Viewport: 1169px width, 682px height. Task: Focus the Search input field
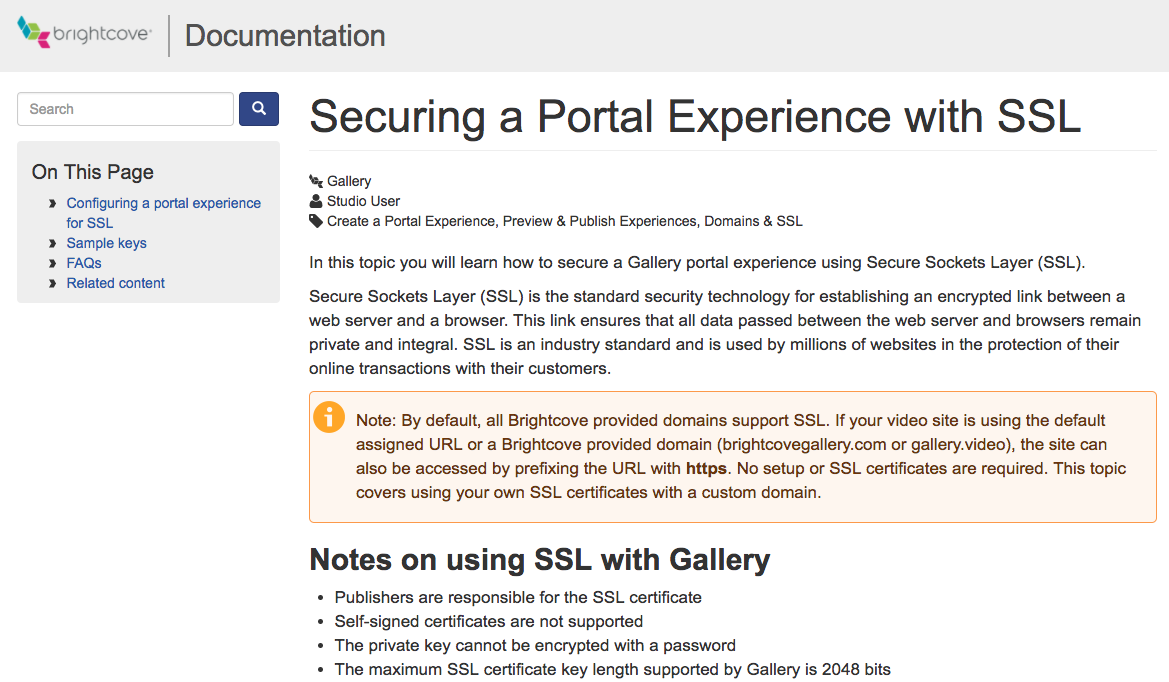[125, 109]
